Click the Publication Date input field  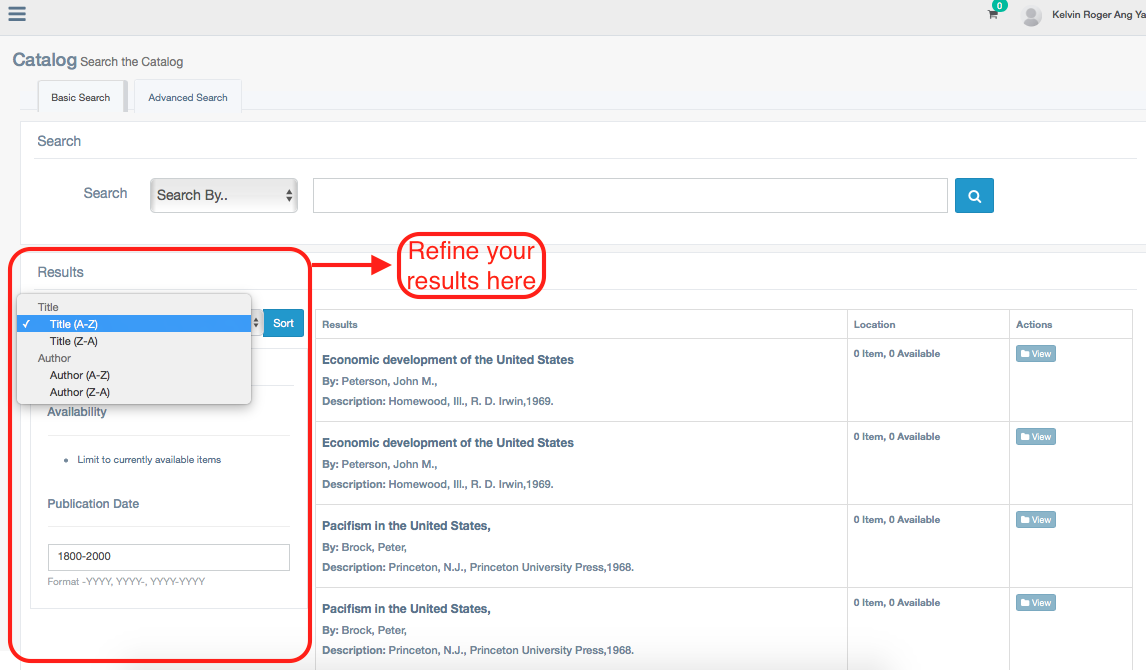coord(168,557)
